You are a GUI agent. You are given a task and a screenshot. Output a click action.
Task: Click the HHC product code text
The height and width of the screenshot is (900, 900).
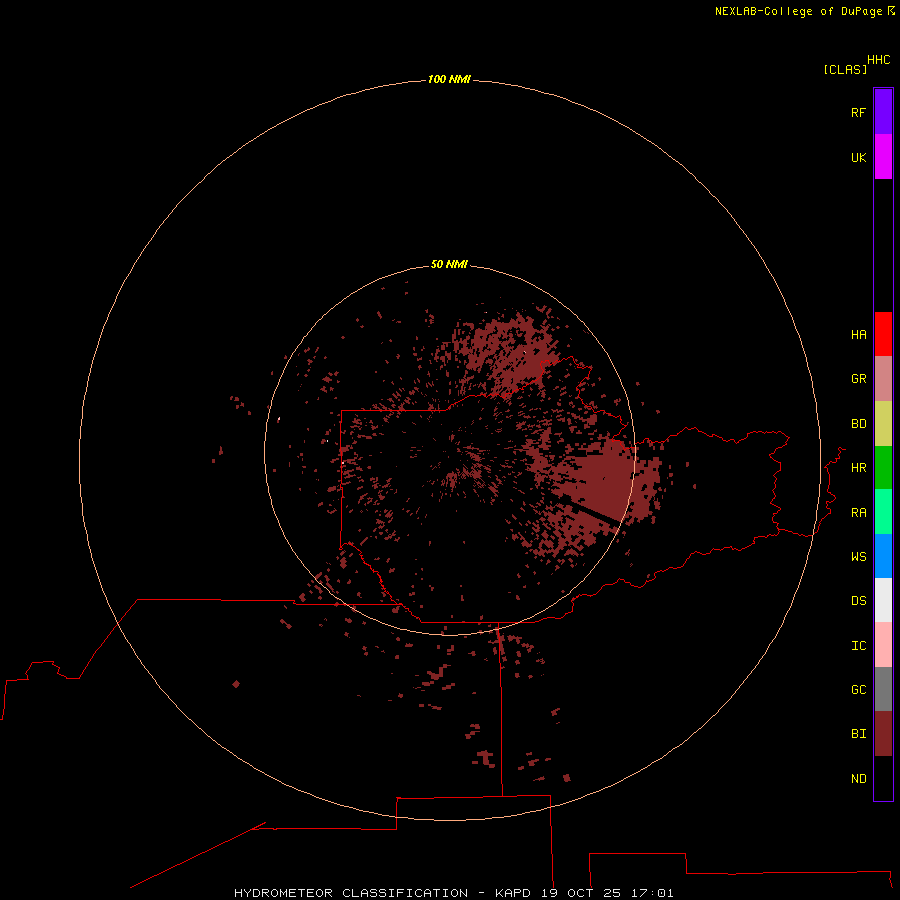879,60
